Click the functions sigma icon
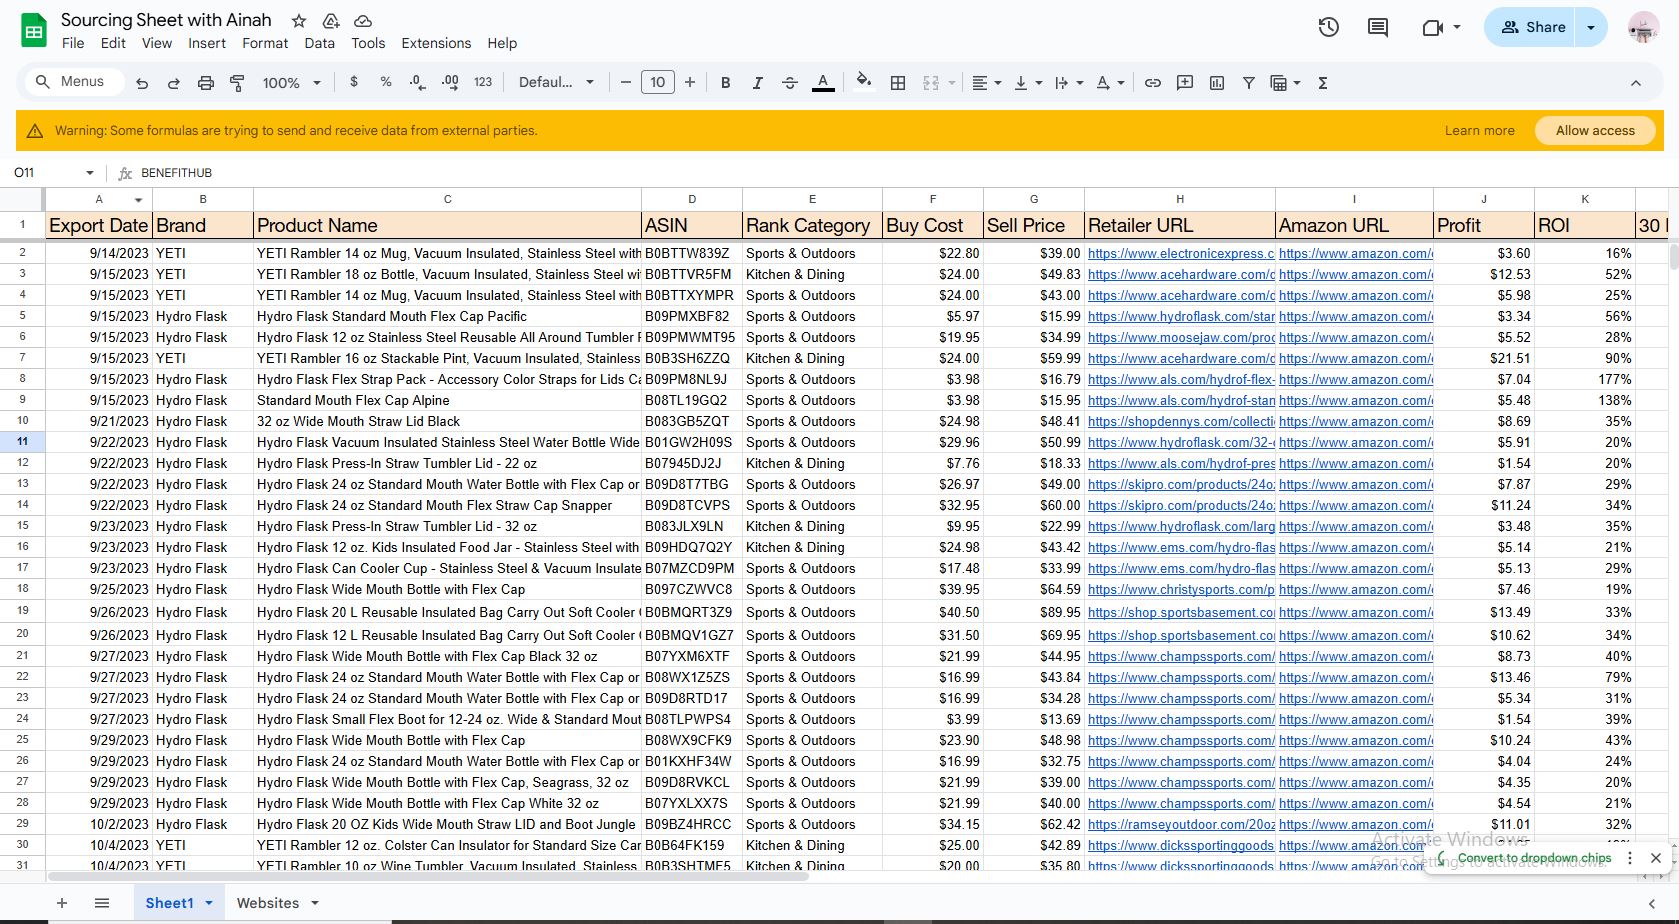This screenshot has width=1679, height=924. [x=1322, y=83]
